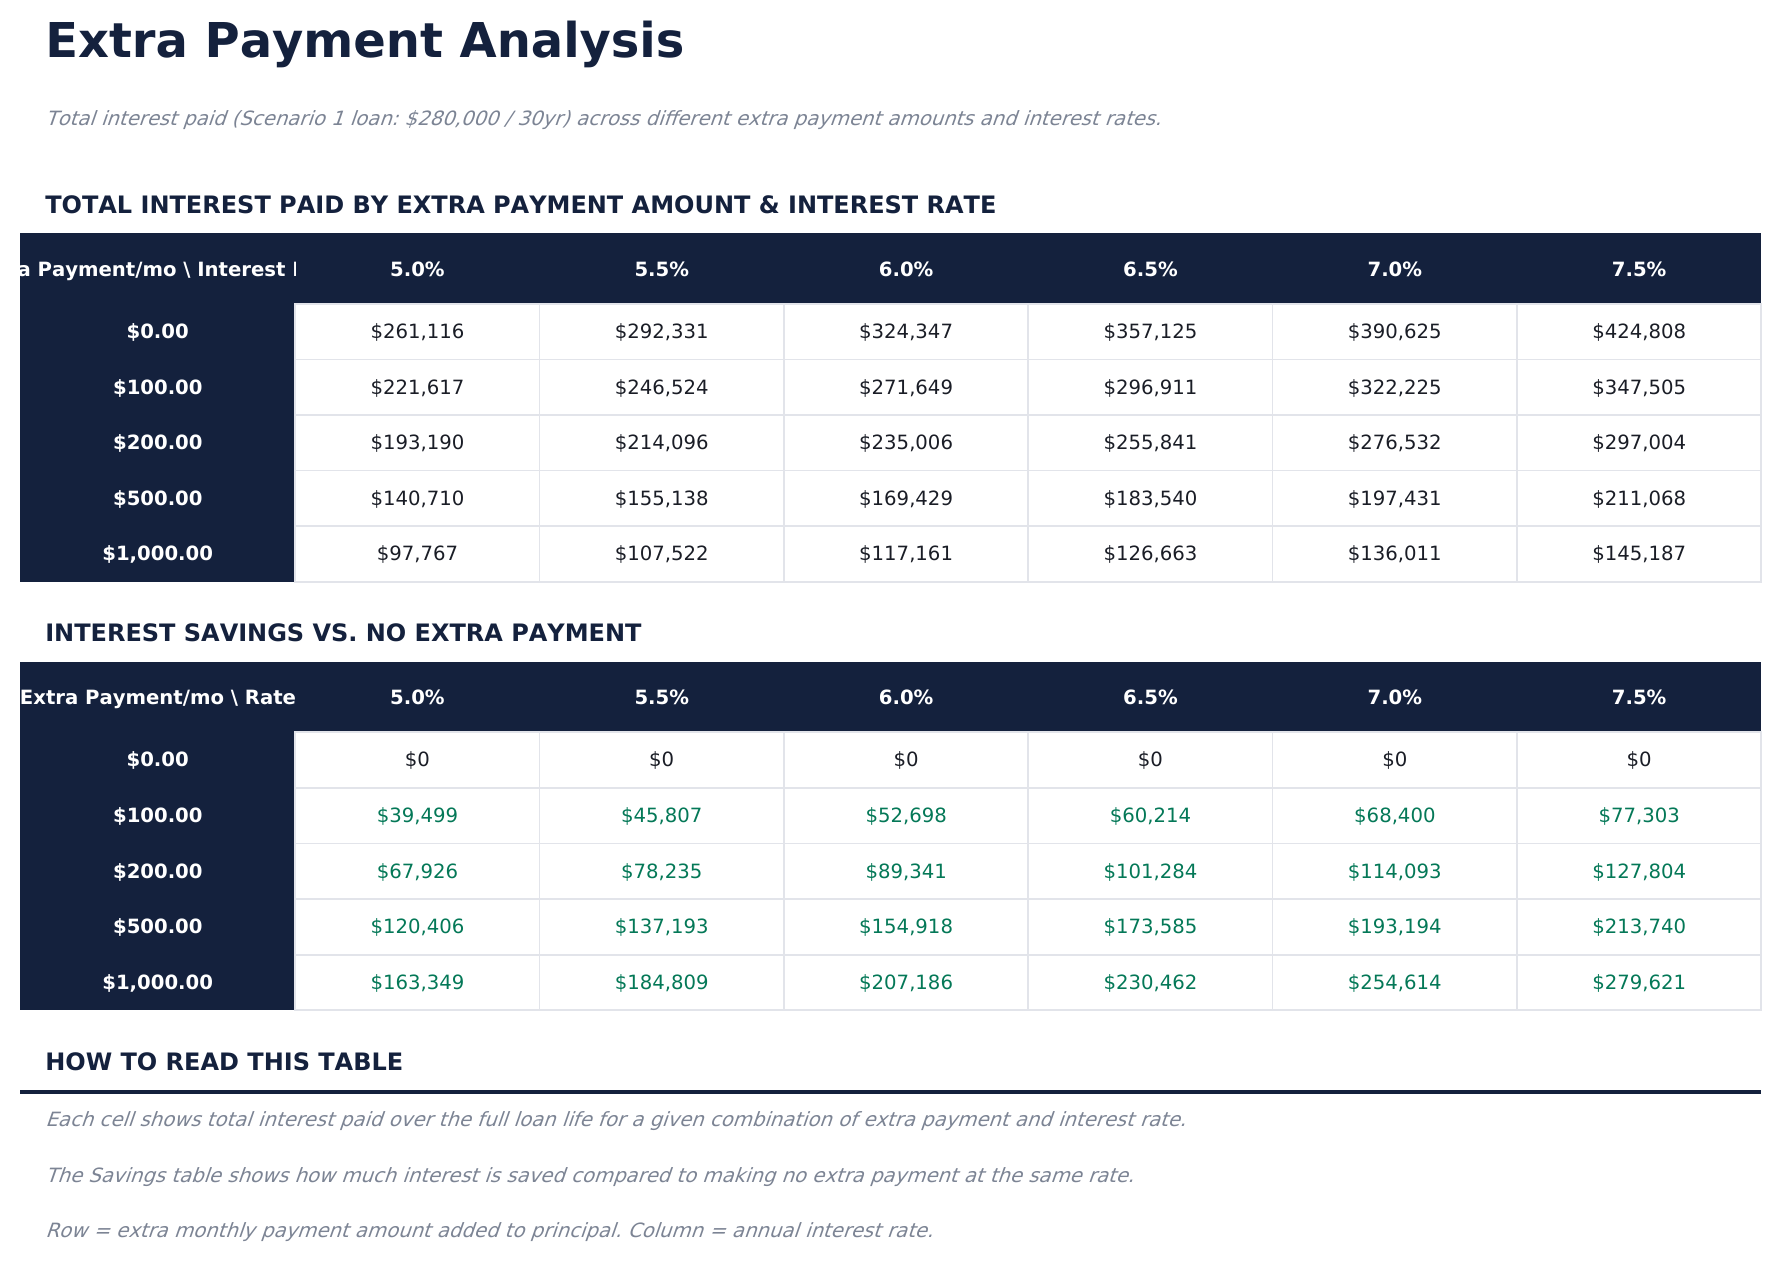Select the $235,006 cell at 6.0% rate
The width and height of the screenshot is (1782, 1262).
tap(905, 441)
